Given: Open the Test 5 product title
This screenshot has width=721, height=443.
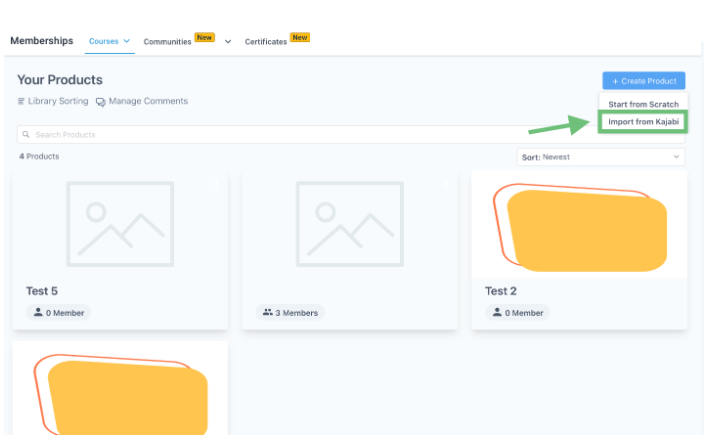Looking at the screenshot, I should 42,291.
